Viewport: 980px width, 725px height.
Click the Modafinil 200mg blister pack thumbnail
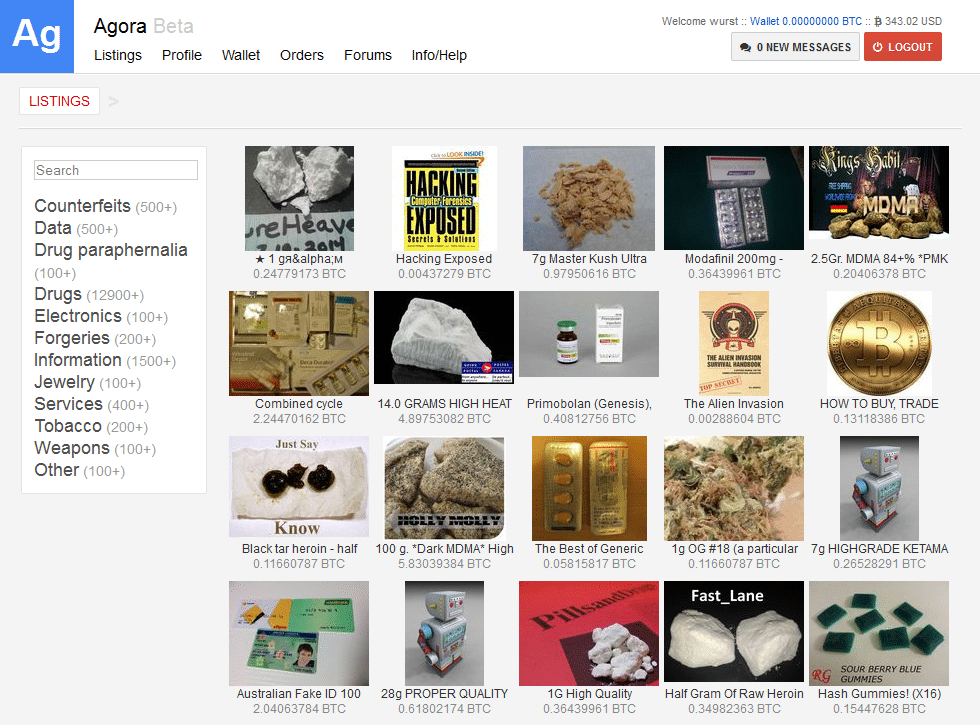coord(734,198)
